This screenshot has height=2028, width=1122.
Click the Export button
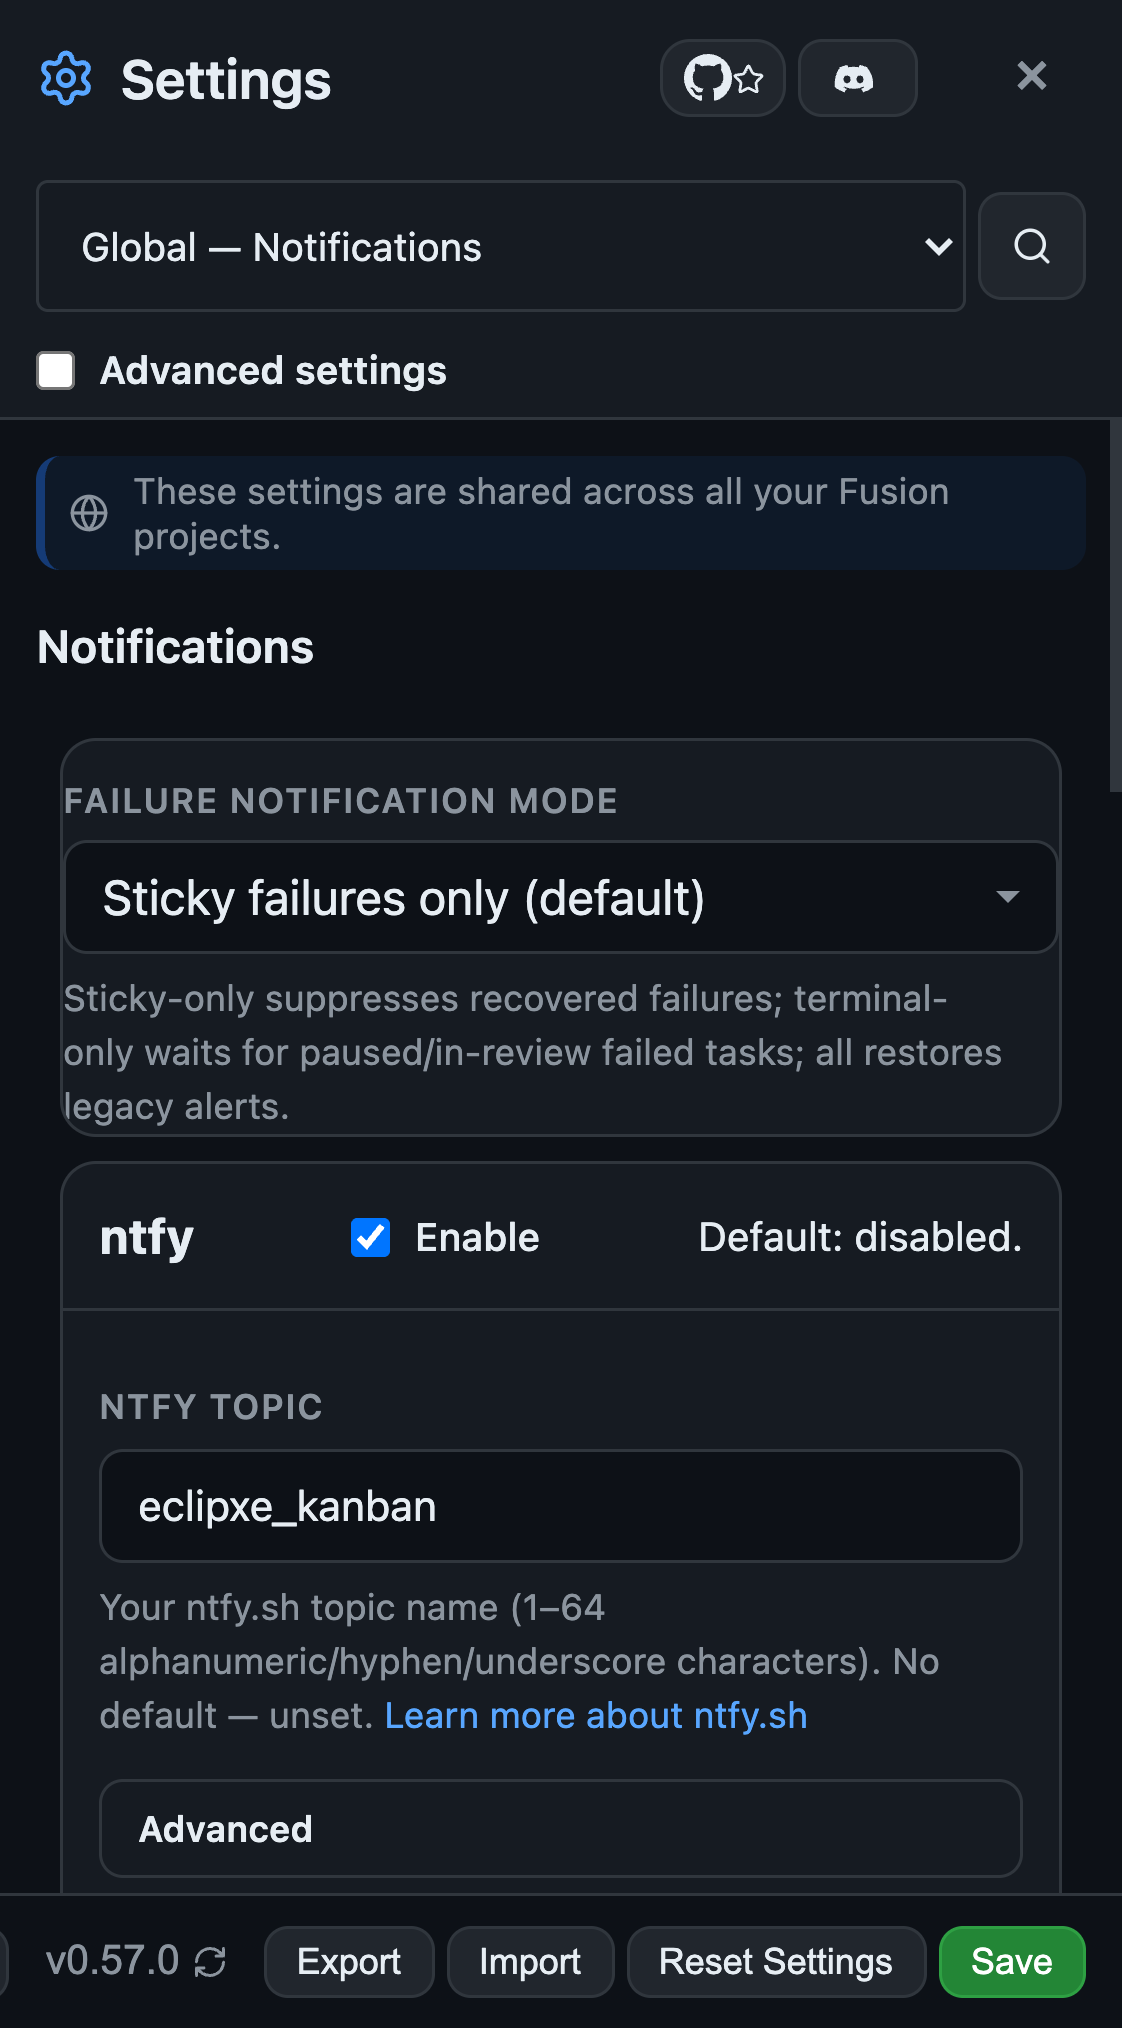coord(349,1962)
